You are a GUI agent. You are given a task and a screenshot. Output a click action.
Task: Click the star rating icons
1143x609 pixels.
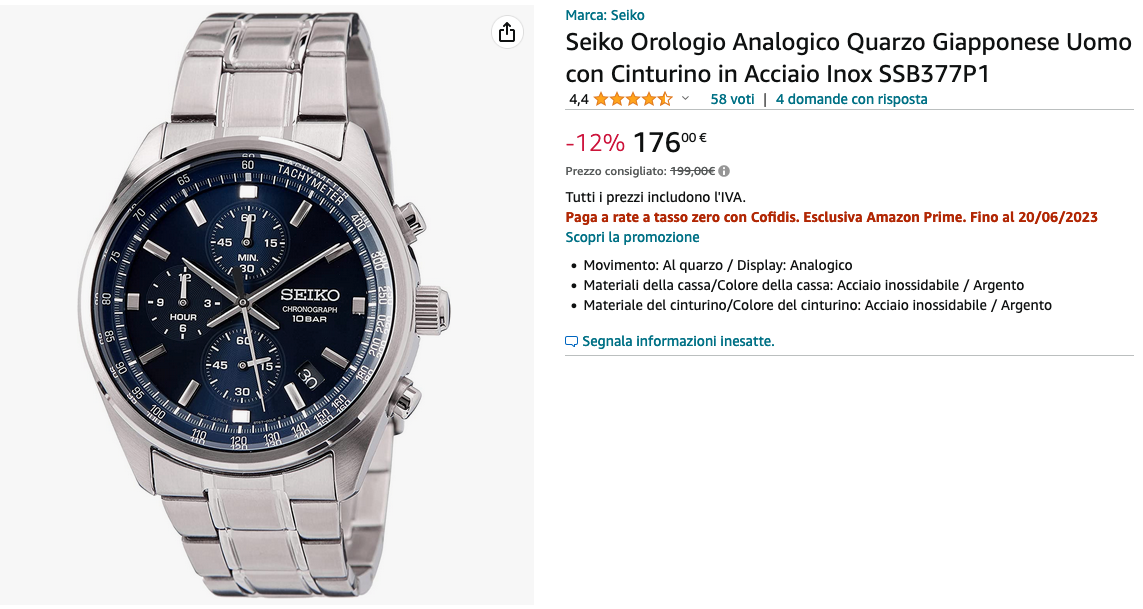pos(632,99)
